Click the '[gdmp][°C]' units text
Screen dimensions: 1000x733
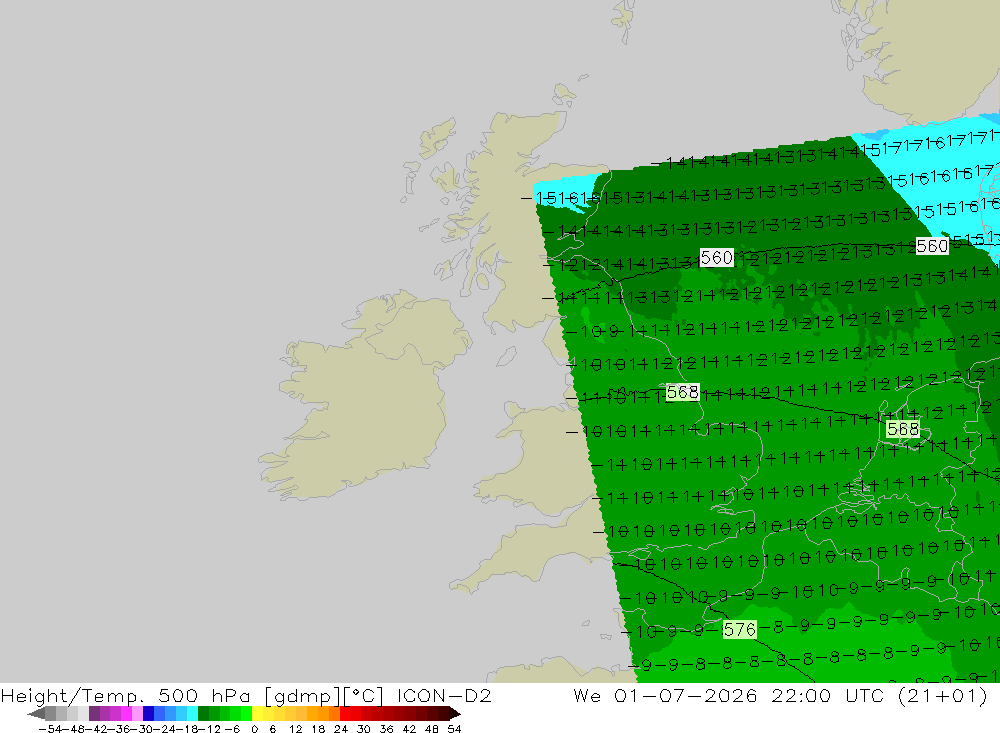(x=324, y=696)
